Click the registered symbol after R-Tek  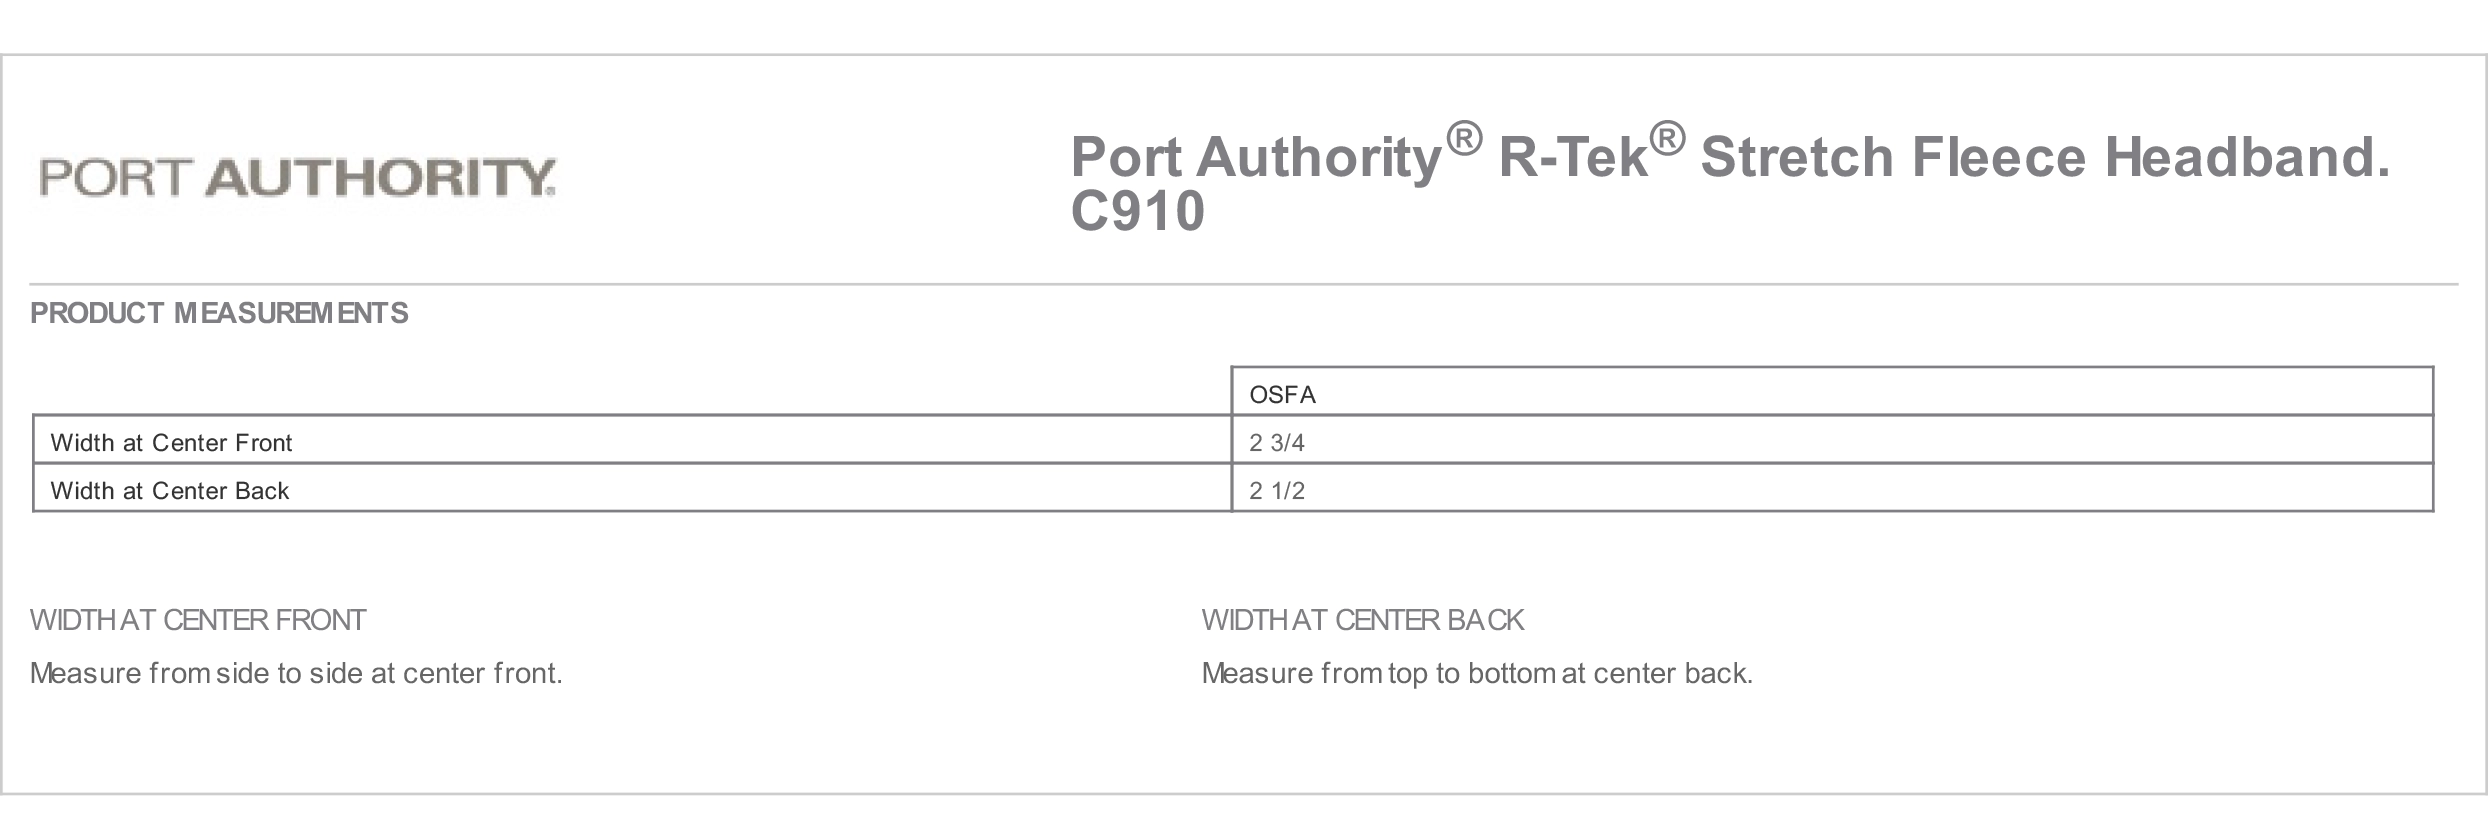click(1667, 139)
